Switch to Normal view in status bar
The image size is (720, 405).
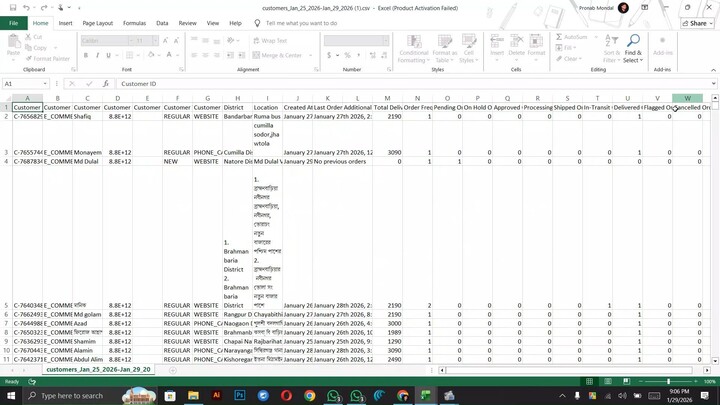pos(590,382)
